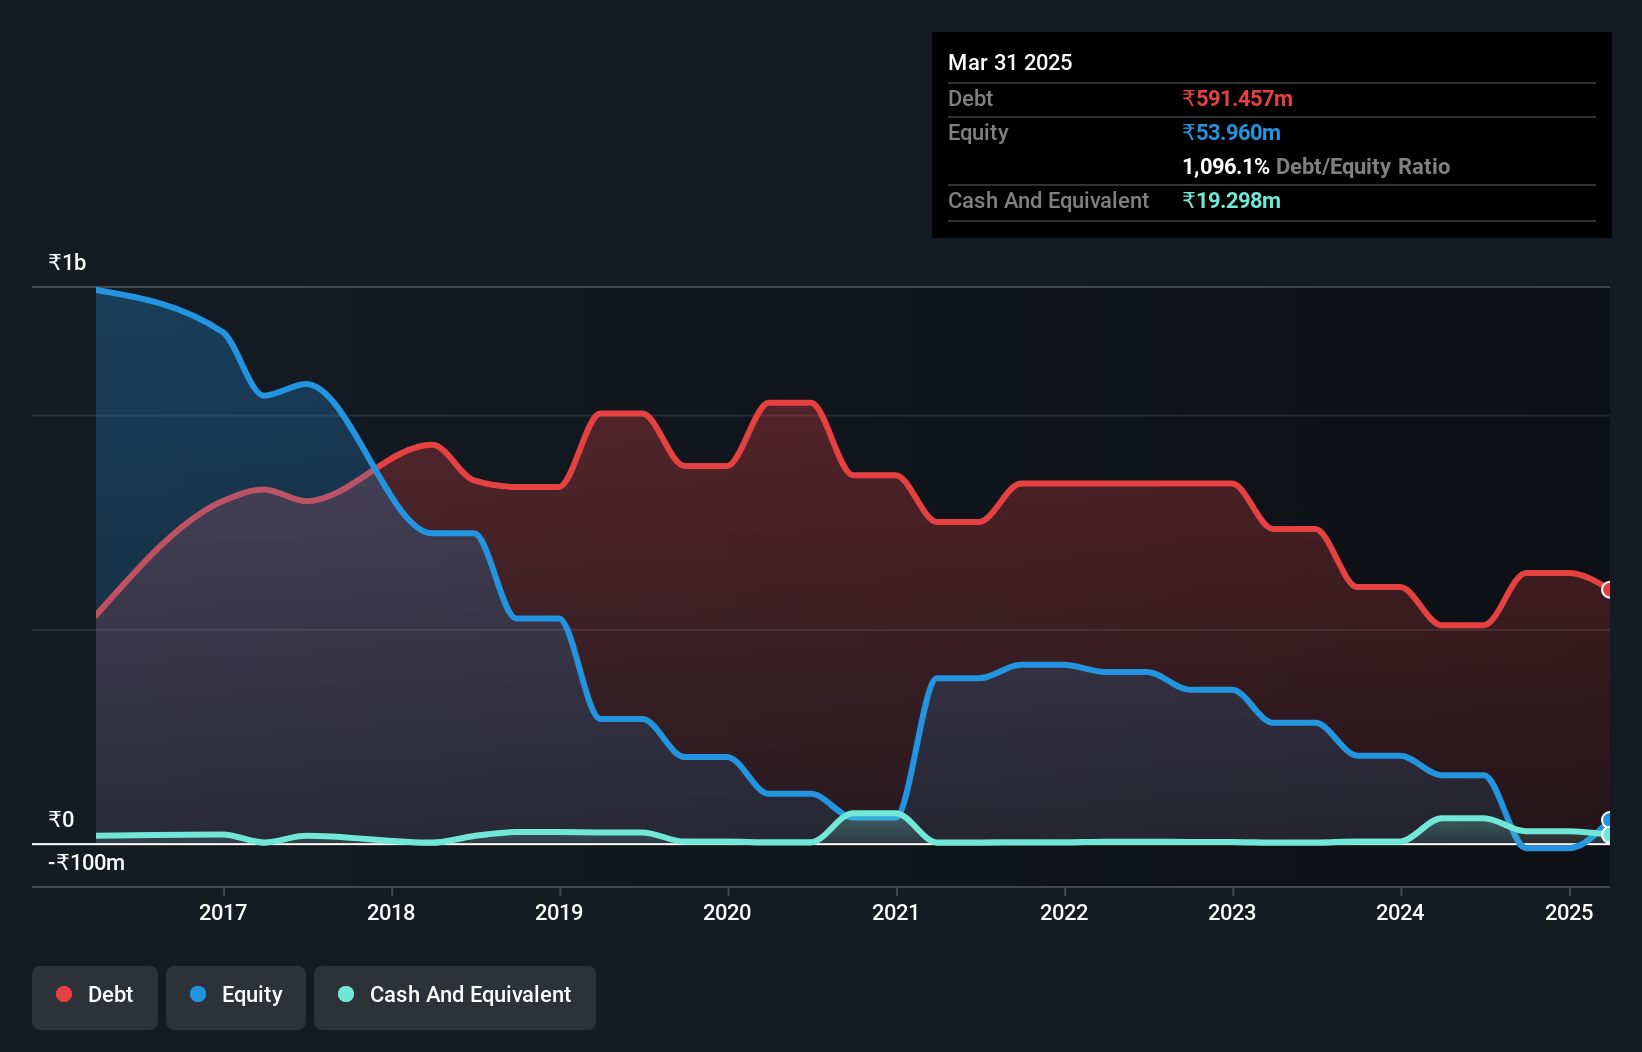This screenshot has height=1052, width=1642.
Task: Click the 2017 x-axis label
Action: tap(223, 912)
